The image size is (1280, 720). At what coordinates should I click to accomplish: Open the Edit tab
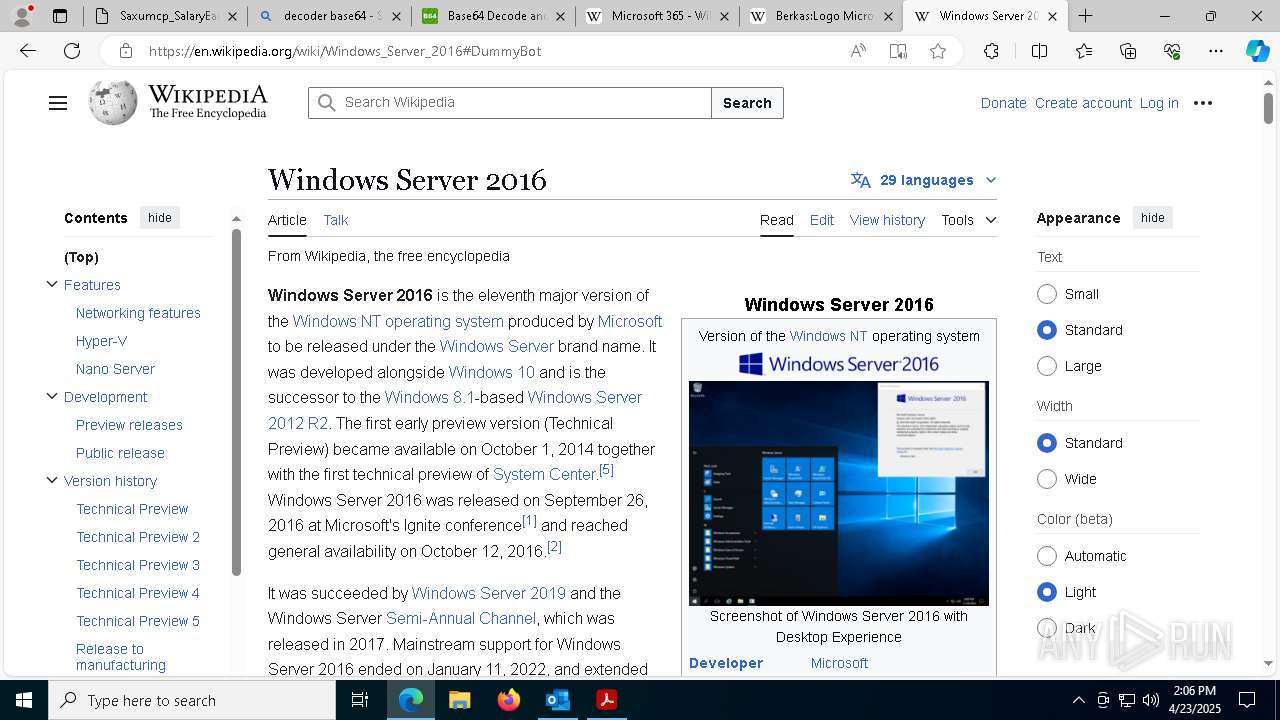click(x=822, y=220)
